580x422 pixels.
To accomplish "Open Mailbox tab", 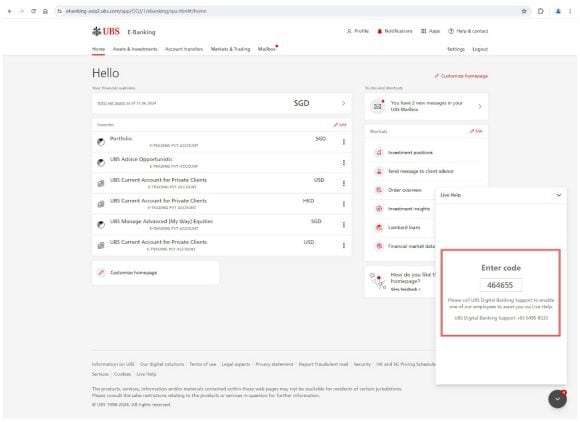I will tap(267, 49).
